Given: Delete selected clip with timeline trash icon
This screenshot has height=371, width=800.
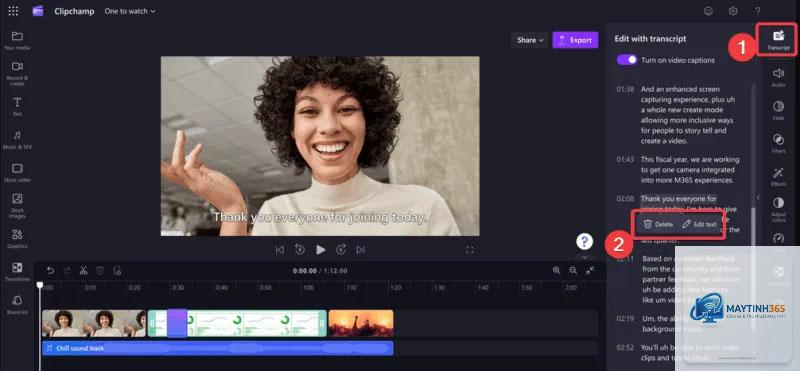Looking at the screenshot, I should point(100,270).
